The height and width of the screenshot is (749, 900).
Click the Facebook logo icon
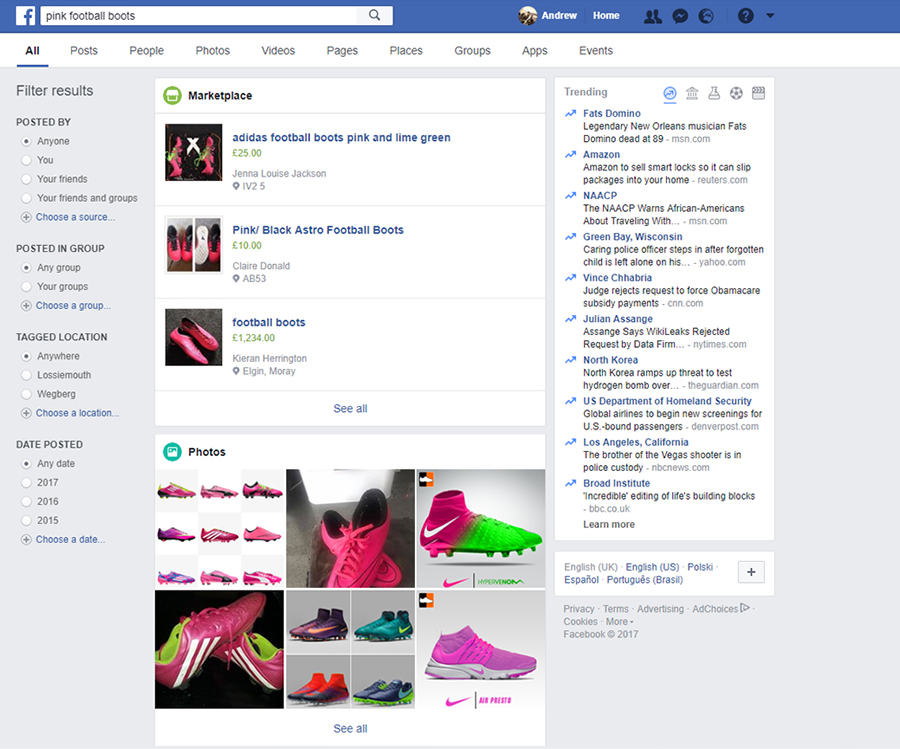(25, 15)
